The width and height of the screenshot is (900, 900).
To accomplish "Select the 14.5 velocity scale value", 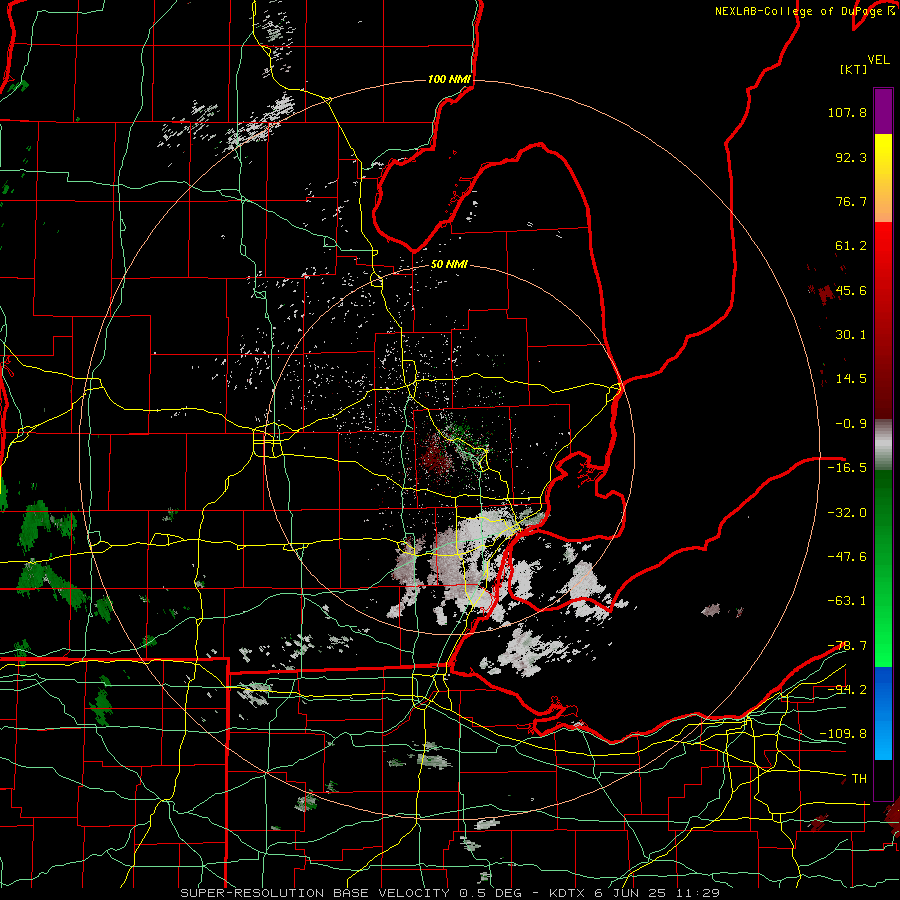I will point(851,379).
